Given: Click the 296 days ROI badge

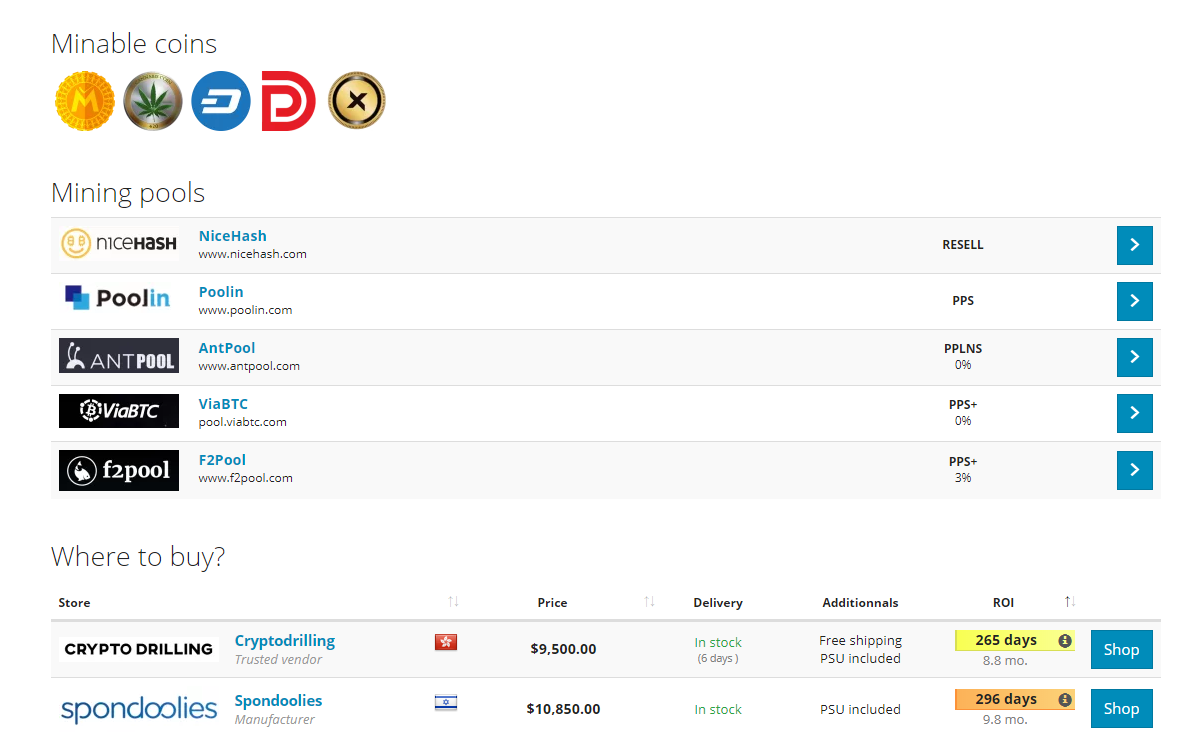Looking at the screenshot, I should point(1014,699).
